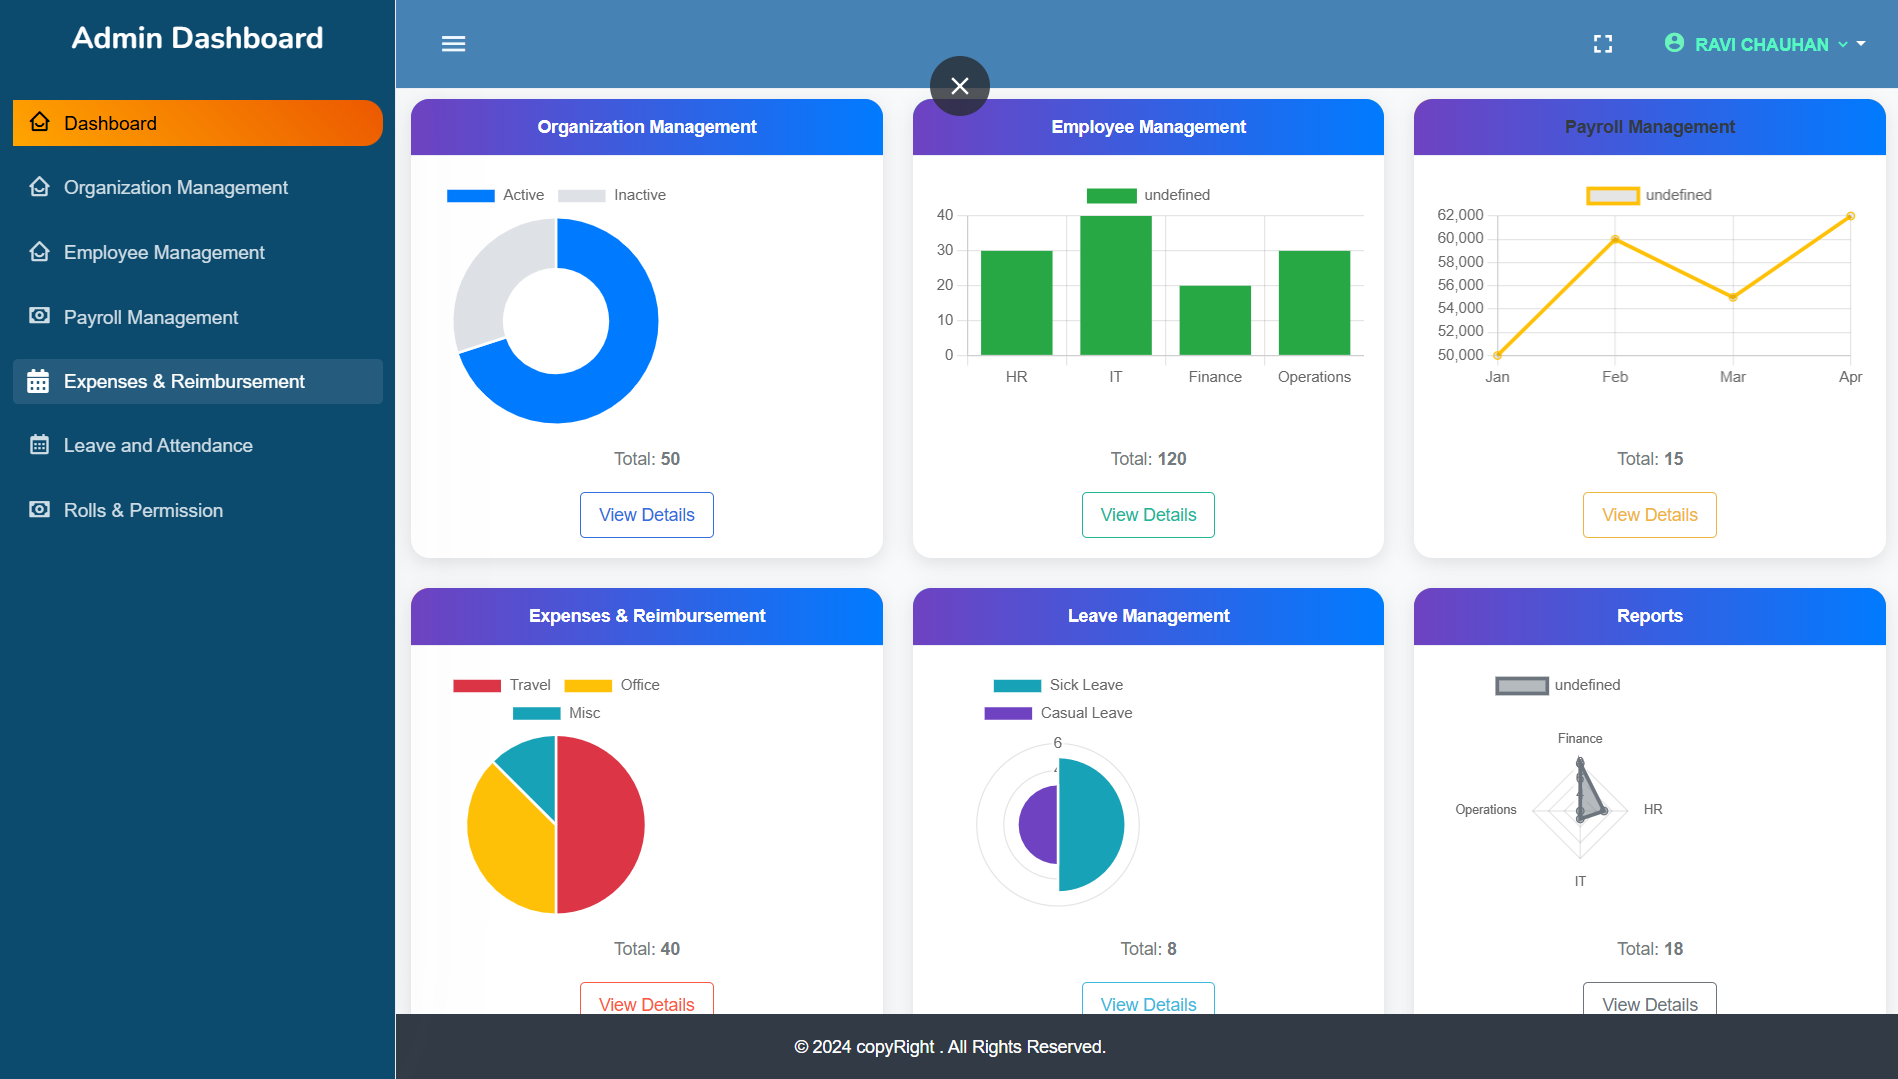
Task: Click the hamburger menu icon
Action: coord(453,44)
